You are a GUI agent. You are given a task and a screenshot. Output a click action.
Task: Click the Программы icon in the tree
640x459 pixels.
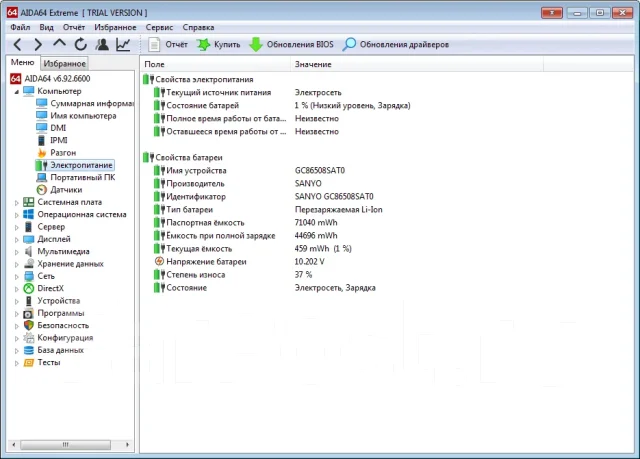(x=29, y=313)
